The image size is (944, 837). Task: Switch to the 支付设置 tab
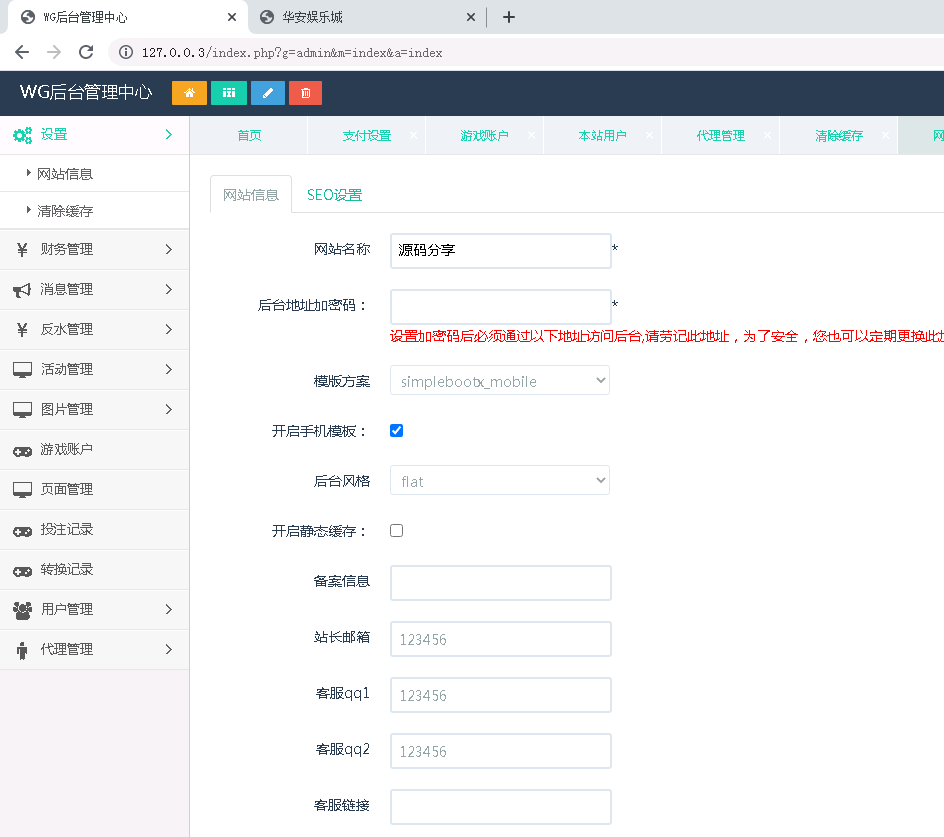tap(366, 135)
